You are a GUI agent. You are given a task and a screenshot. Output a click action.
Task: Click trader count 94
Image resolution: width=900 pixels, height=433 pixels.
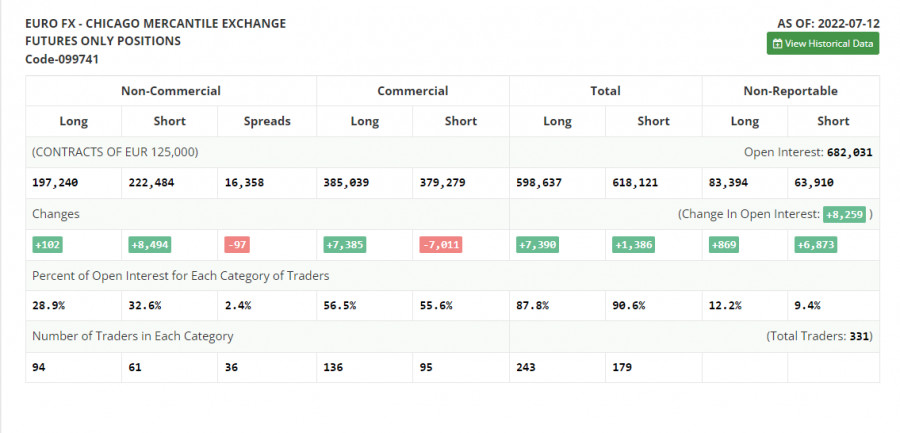tap(39, 368)
